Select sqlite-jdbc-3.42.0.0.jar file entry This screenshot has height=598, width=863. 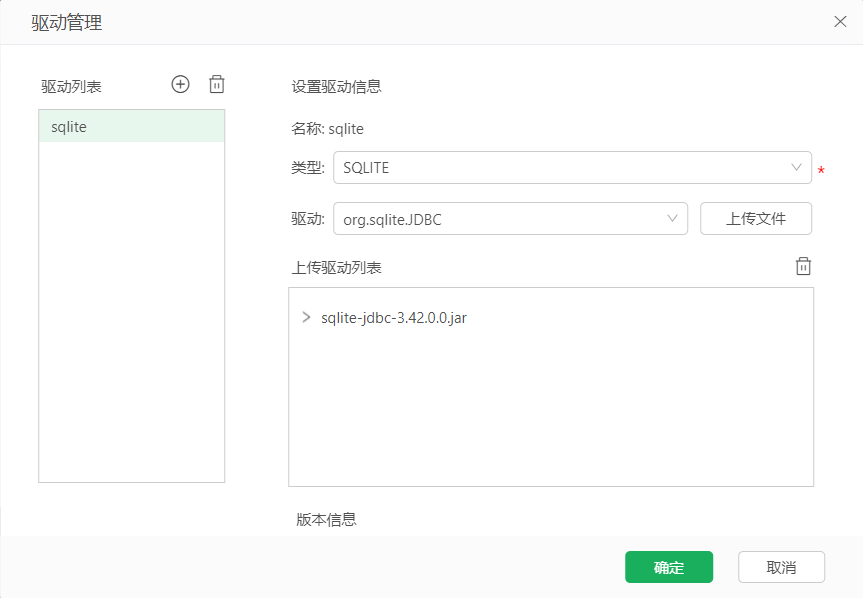tap(394, 317)
